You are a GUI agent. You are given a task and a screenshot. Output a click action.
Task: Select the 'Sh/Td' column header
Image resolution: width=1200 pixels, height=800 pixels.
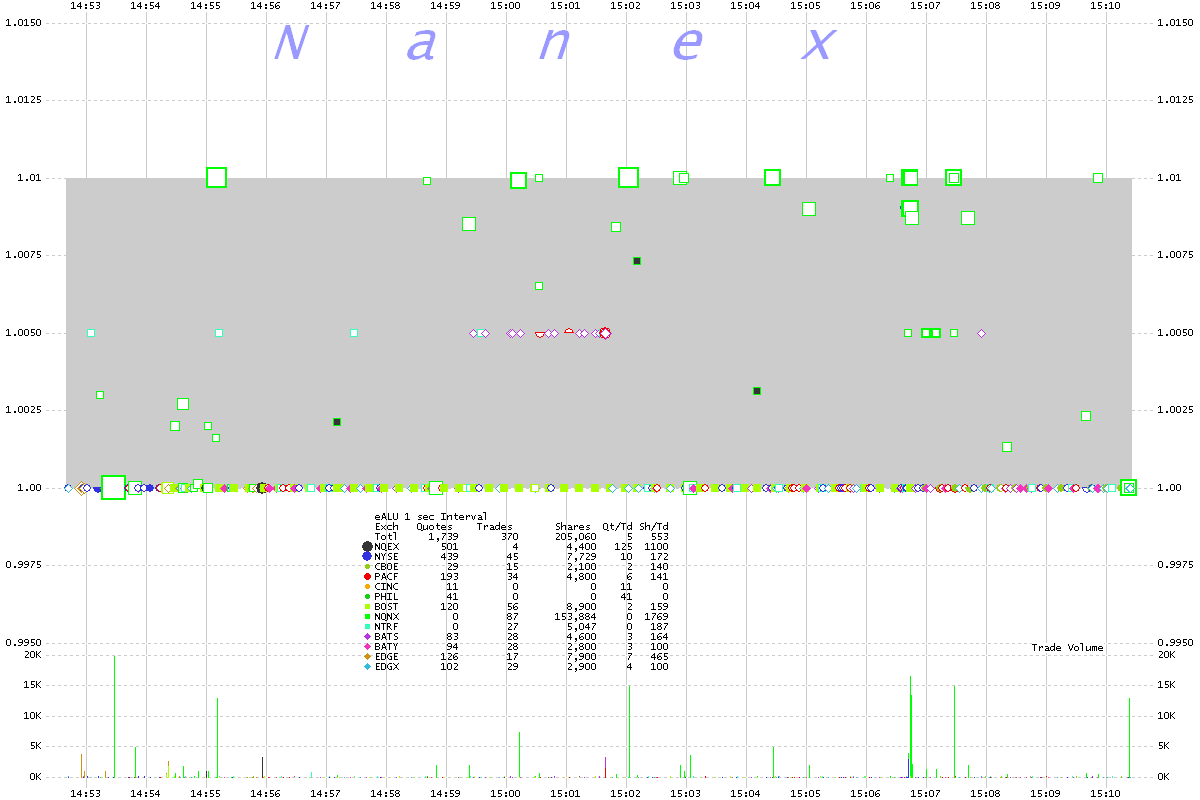click(x=654, y=526)
